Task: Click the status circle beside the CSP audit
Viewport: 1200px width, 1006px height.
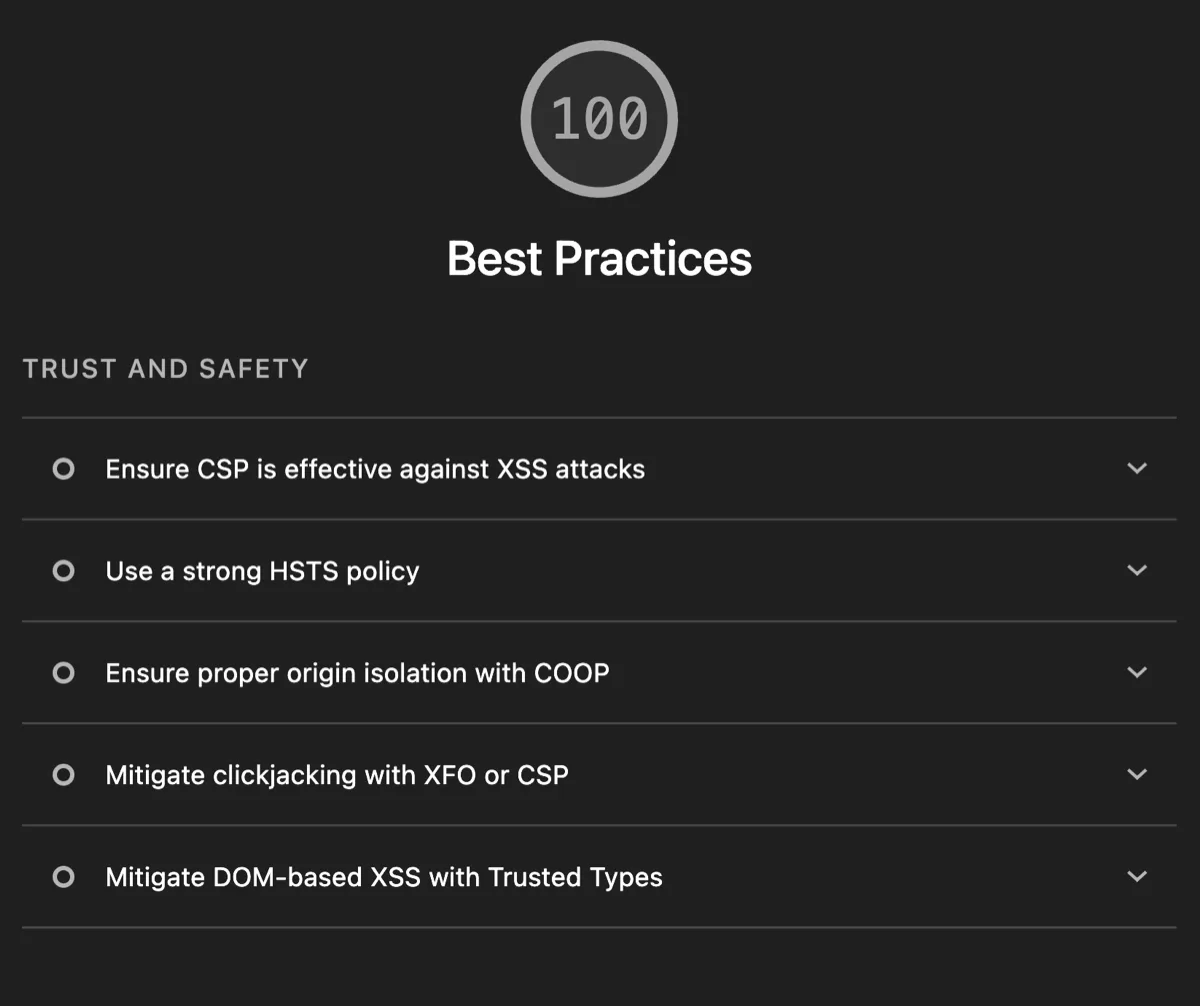Action: pyautogui.click(x=63, y=469)
